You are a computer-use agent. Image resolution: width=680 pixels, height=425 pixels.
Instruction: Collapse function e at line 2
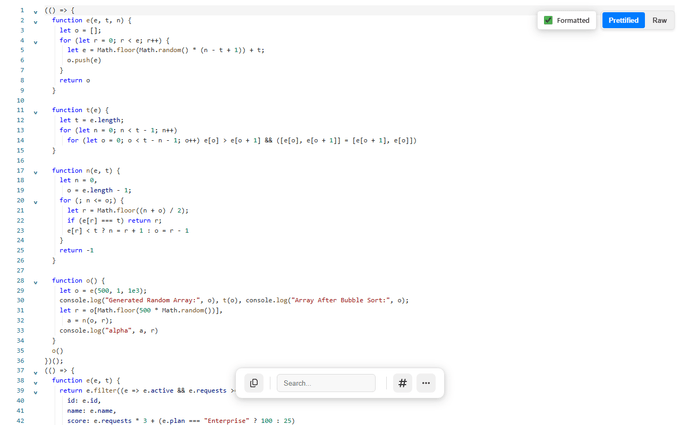point(36,22)
